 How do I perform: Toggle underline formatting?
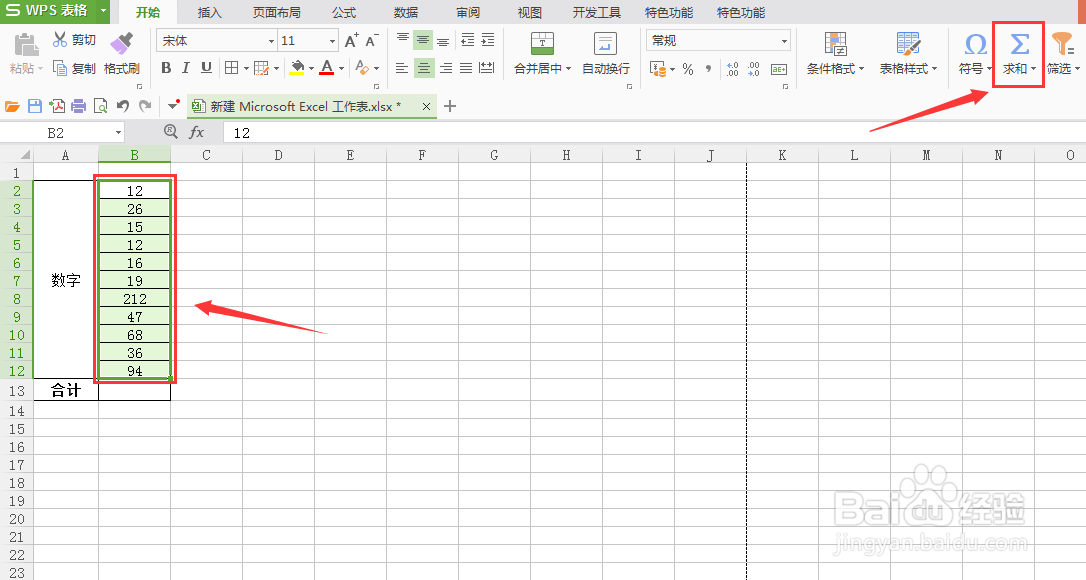coord(206,68)
